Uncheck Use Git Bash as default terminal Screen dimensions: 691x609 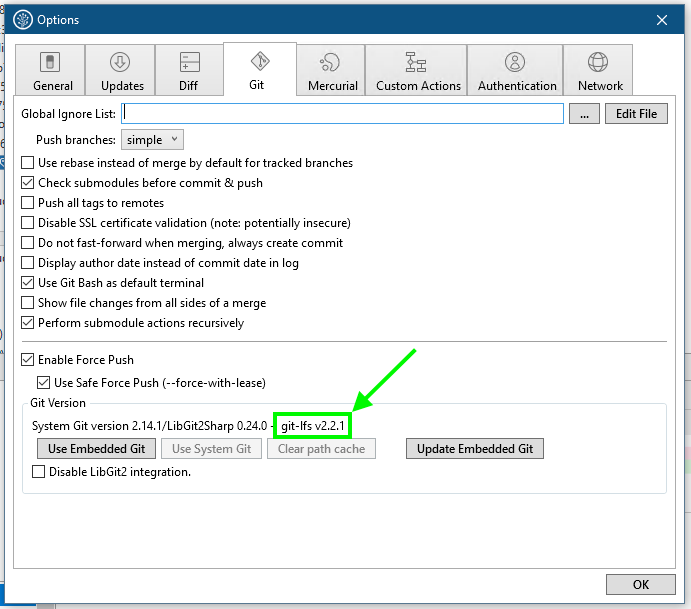[27, 282]
